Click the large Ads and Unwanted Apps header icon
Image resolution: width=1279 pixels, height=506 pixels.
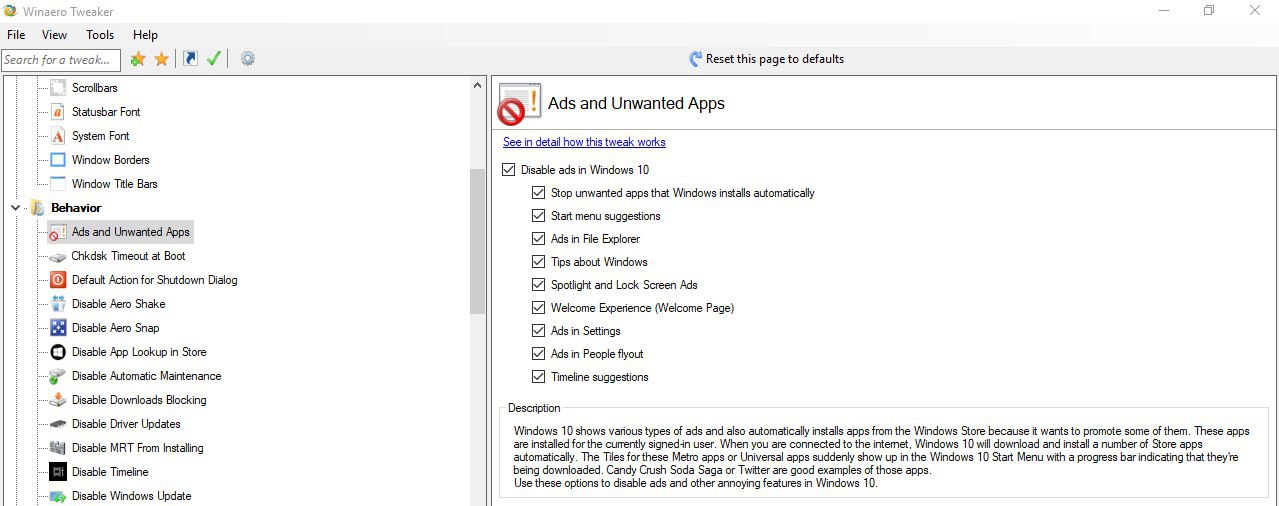coord(519,104)
